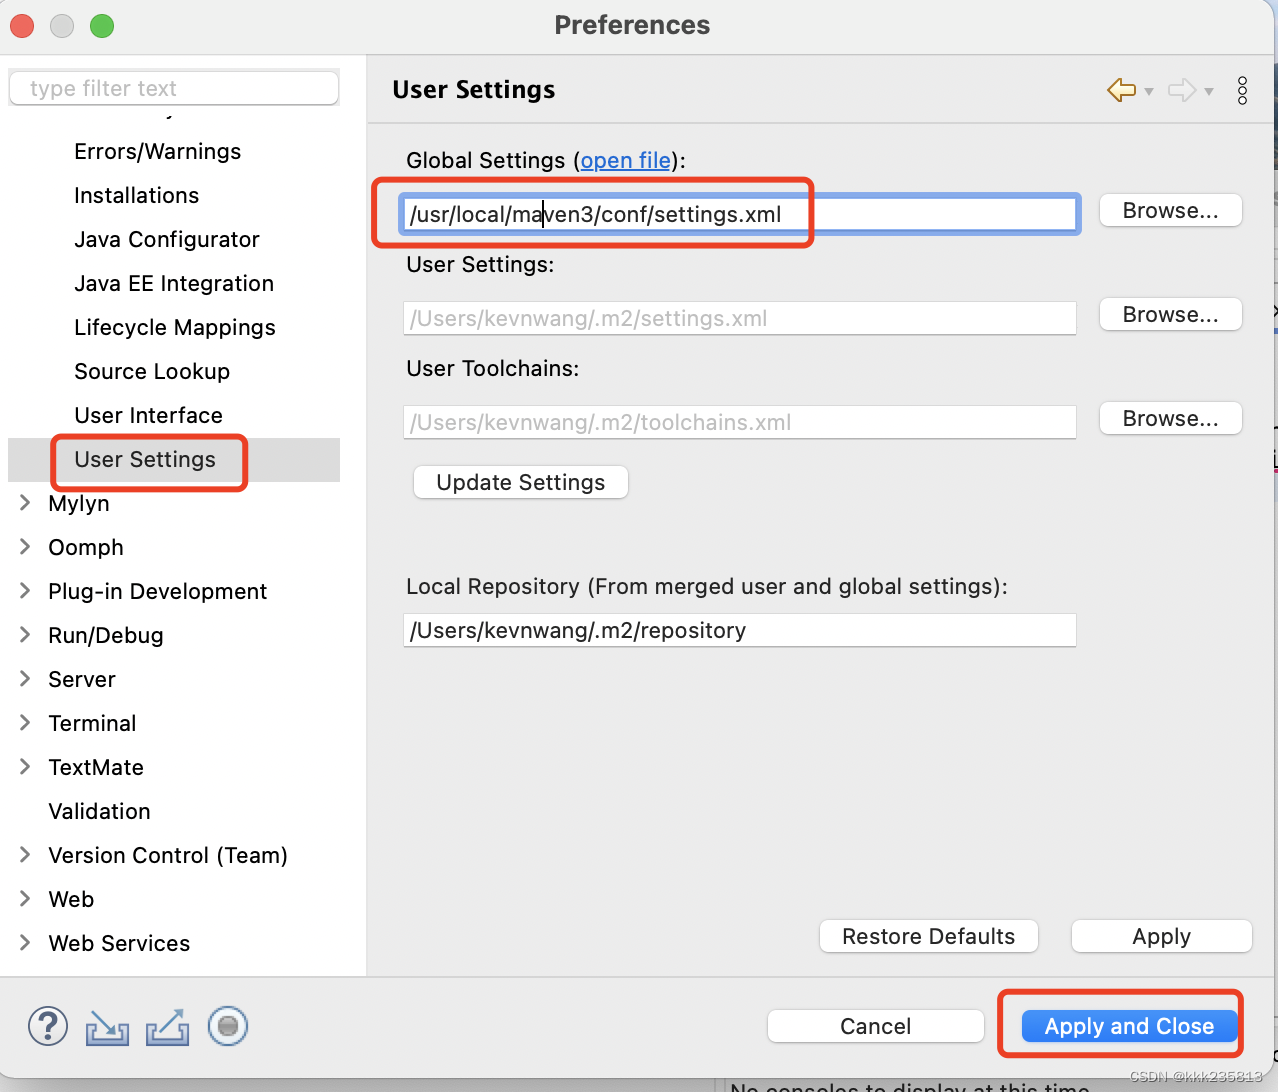Select the User Settings tree item
This screenshot has height=1092, width=1278.
(145, 459)
